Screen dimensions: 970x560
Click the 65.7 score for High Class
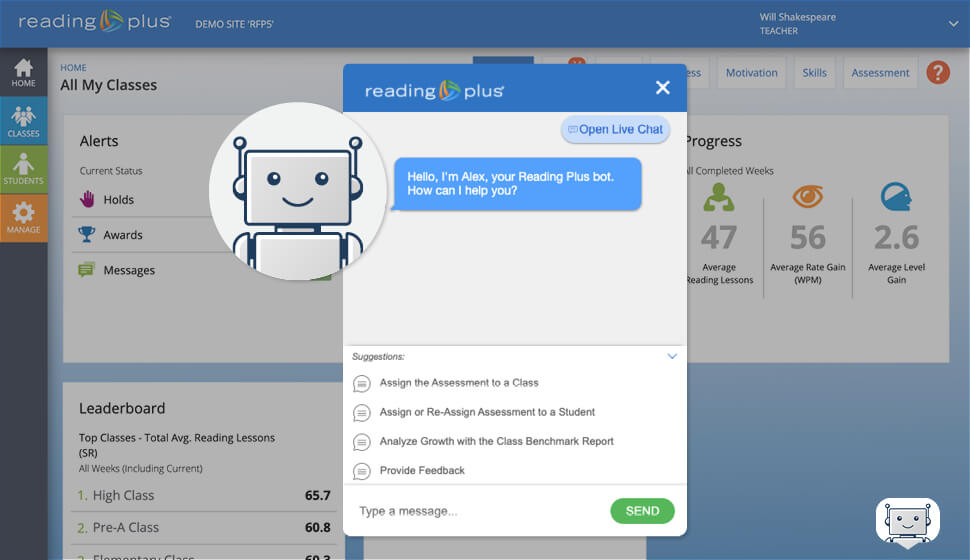tap(317, 496)
